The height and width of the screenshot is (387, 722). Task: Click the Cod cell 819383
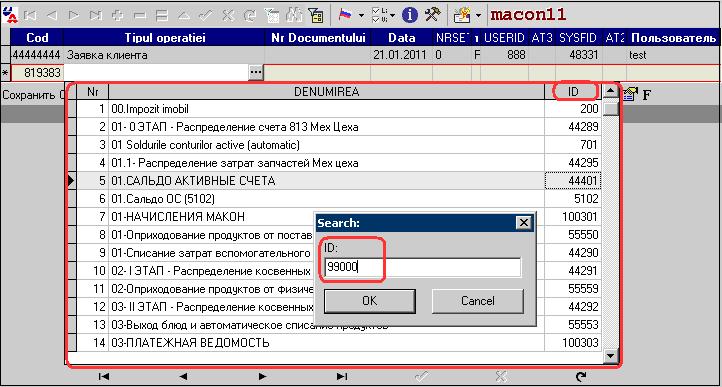click(37, 73)
